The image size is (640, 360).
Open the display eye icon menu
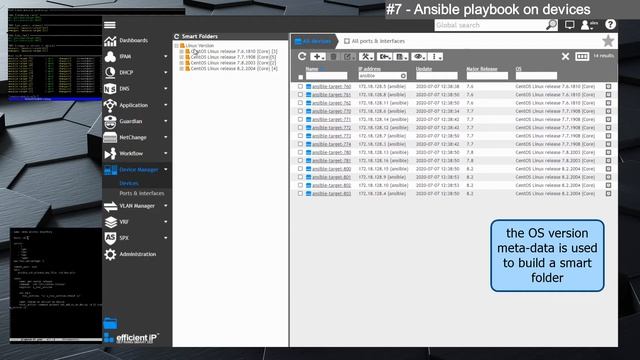[418, 56]
